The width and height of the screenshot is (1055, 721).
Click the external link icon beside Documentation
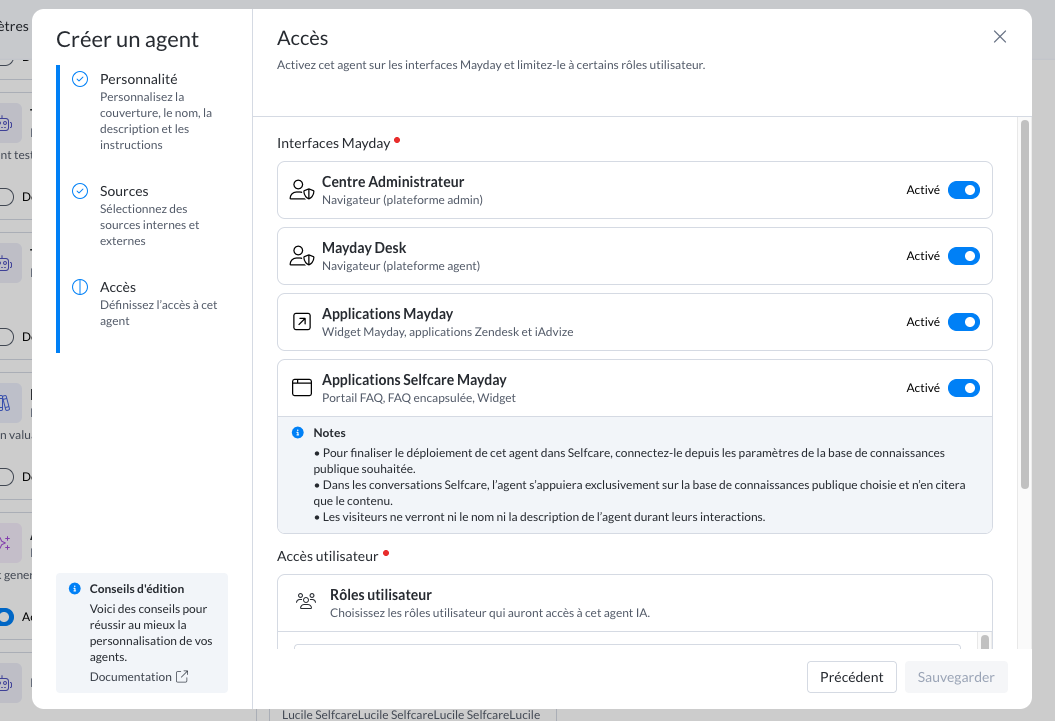(x=182, y=677)
